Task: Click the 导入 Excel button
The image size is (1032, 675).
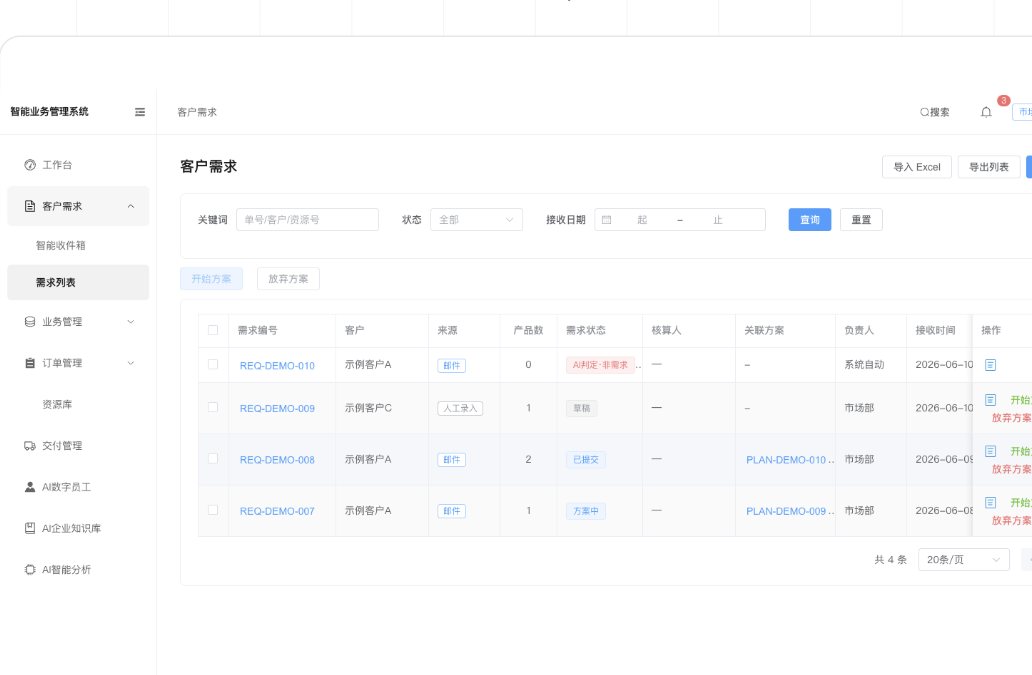Action: tap(917, 167)
